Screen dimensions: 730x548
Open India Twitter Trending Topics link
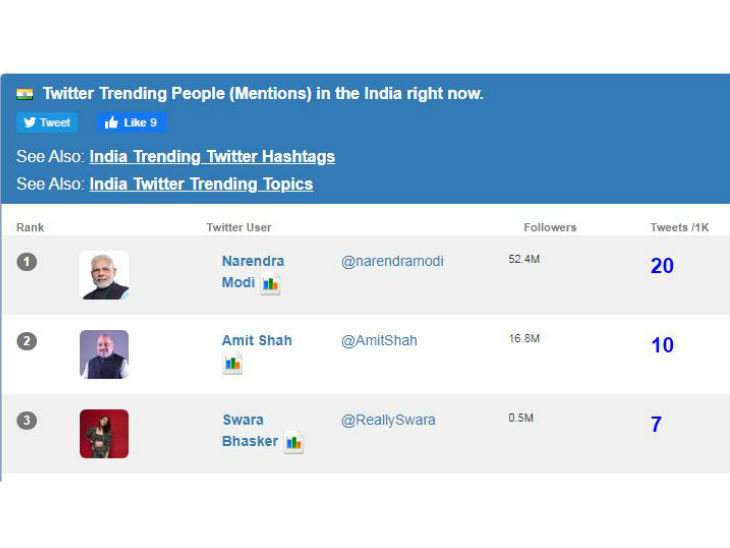[x=201, y=184]
